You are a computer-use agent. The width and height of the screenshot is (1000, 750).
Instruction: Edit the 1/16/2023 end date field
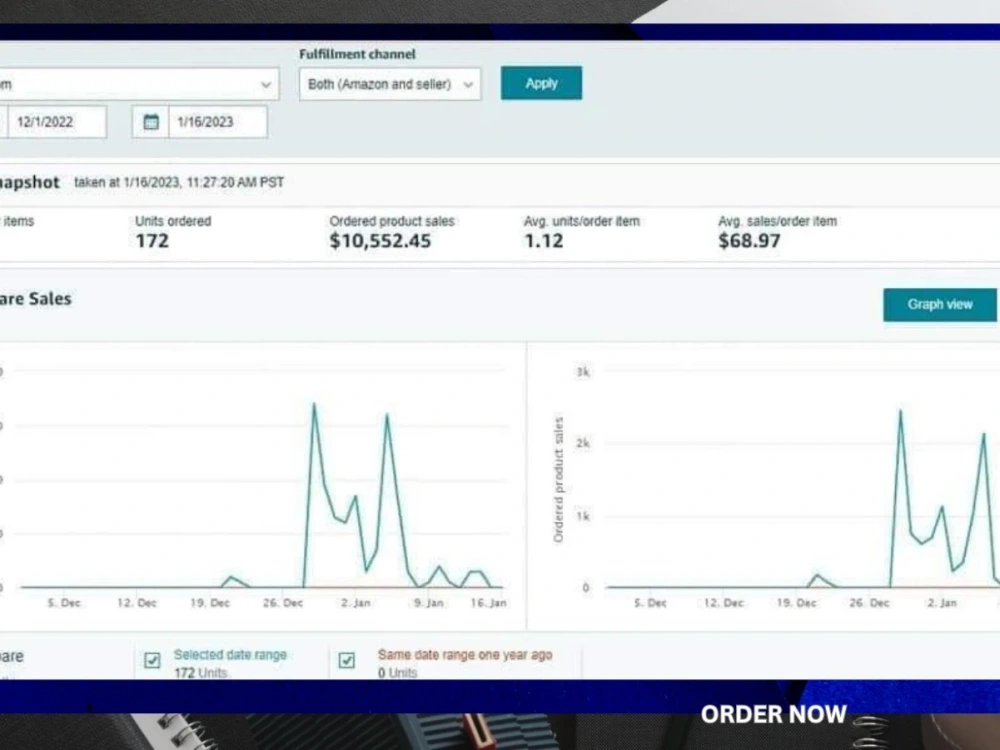(x=217, y=122)
